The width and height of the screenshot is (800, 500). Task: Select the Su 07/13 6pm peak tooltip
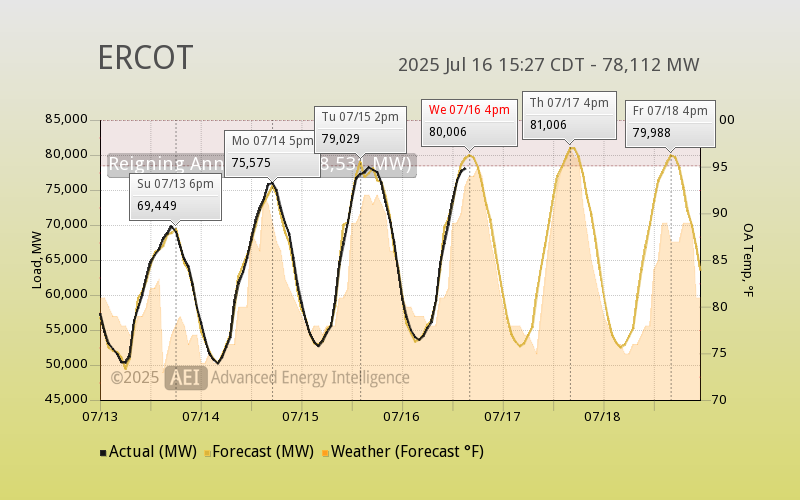176,197
